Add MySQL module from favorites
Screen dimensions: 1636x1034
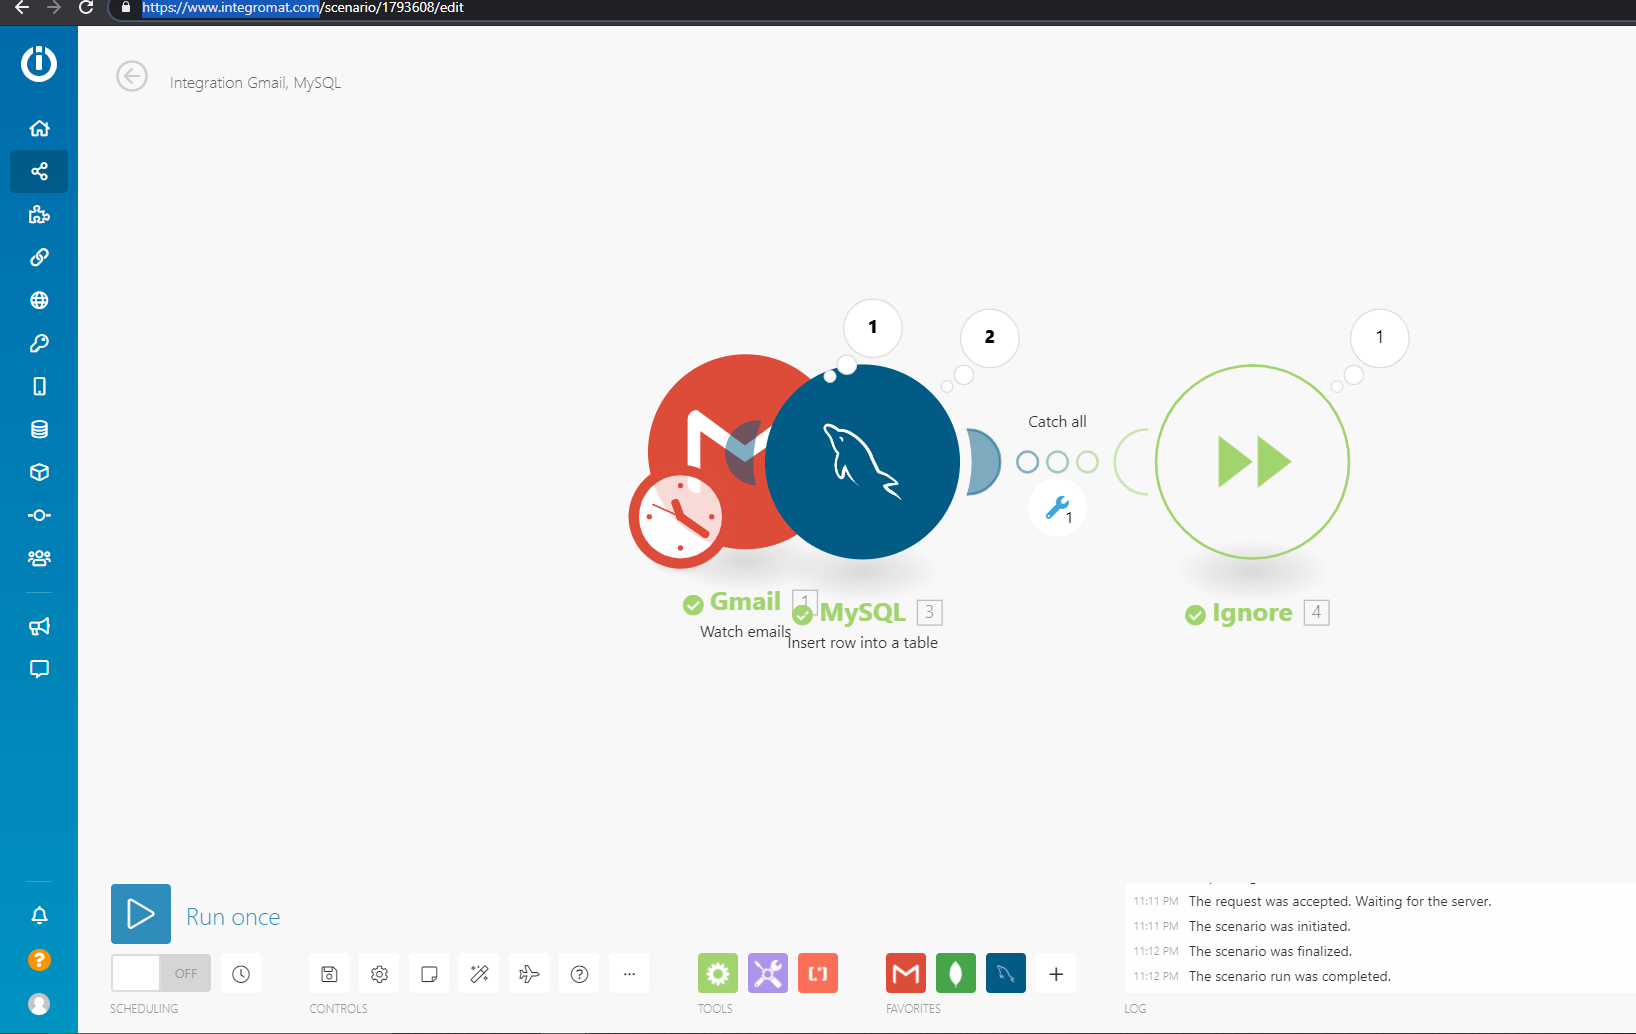[x=1006, y=973]
